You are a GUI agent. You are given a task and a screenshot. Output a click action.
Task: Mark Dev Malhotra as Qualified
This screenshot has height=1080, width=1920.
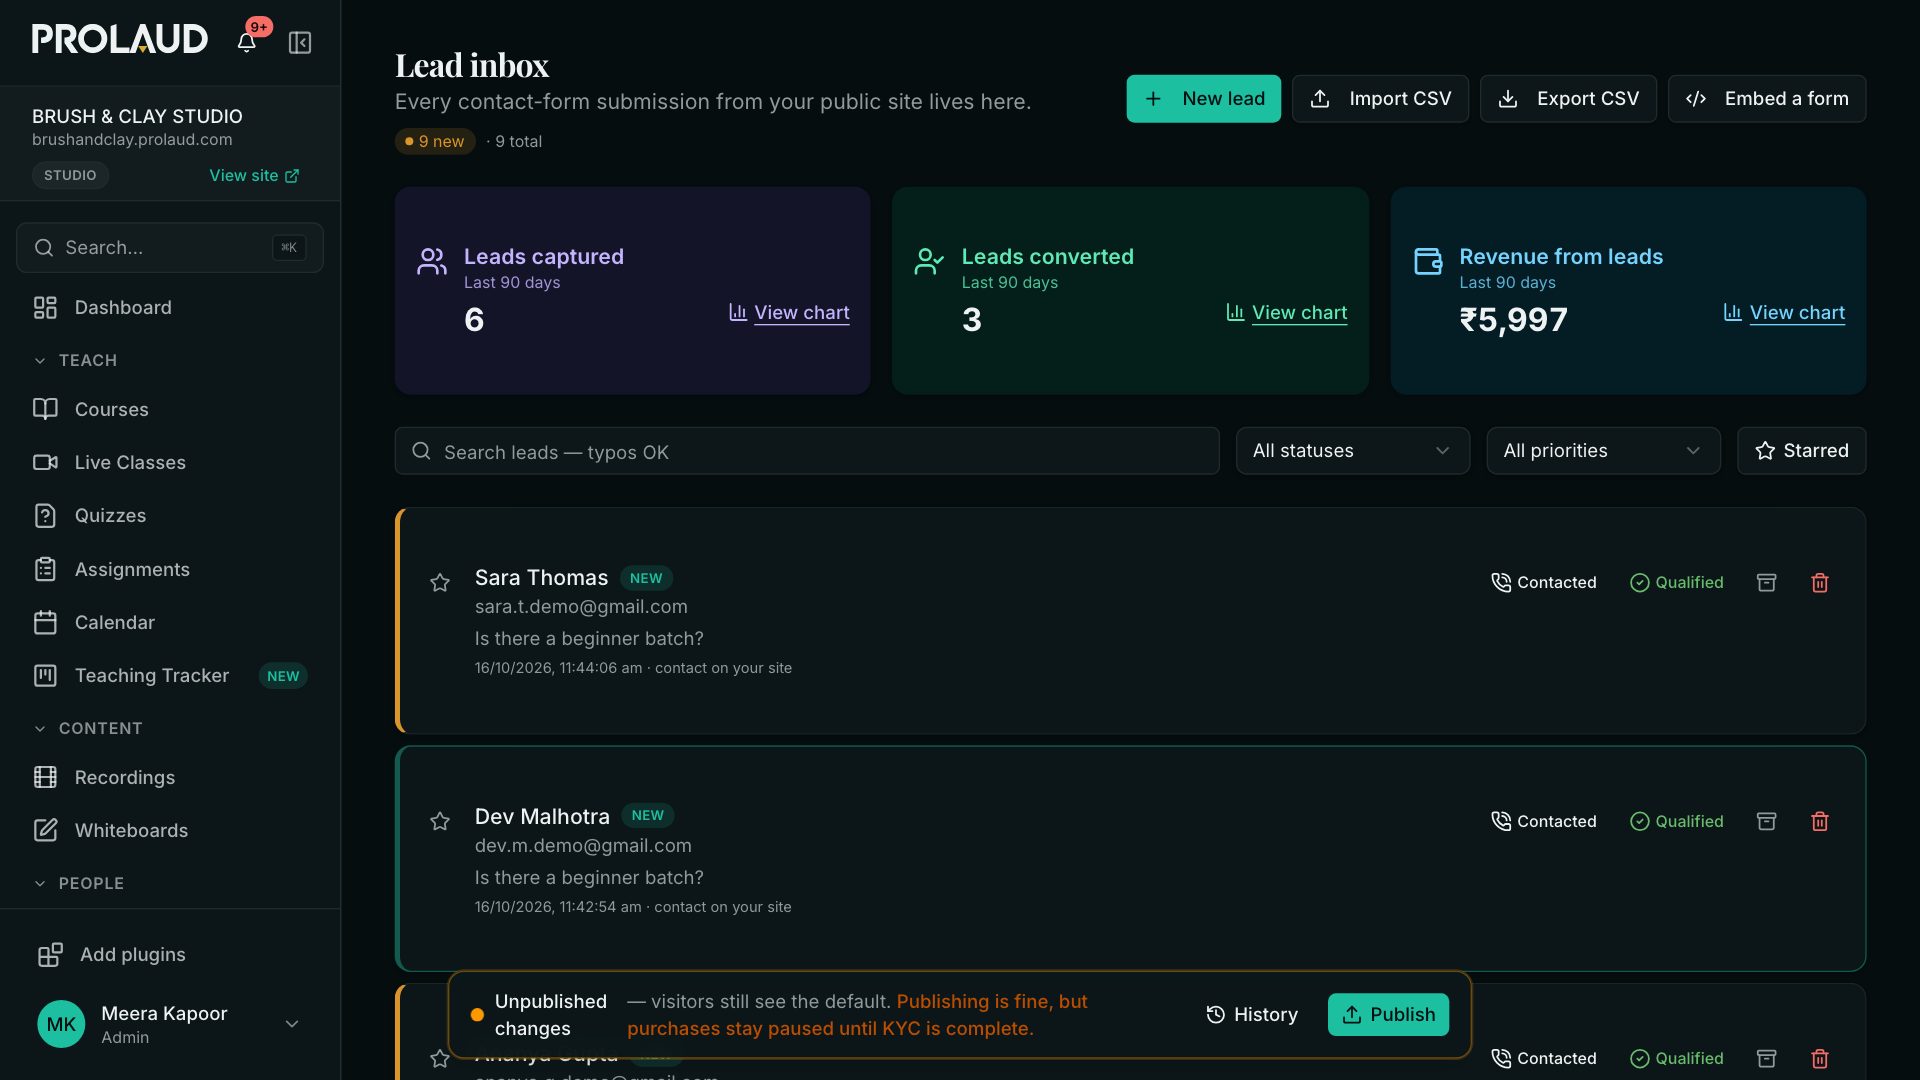[1677, 822]
